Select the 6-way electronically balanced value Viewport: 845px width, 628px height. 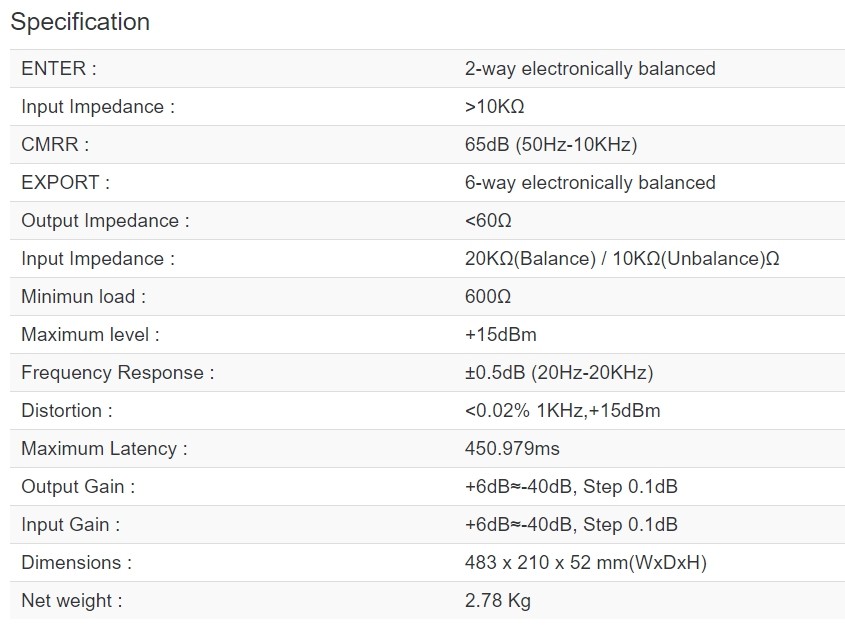point(590,183)
